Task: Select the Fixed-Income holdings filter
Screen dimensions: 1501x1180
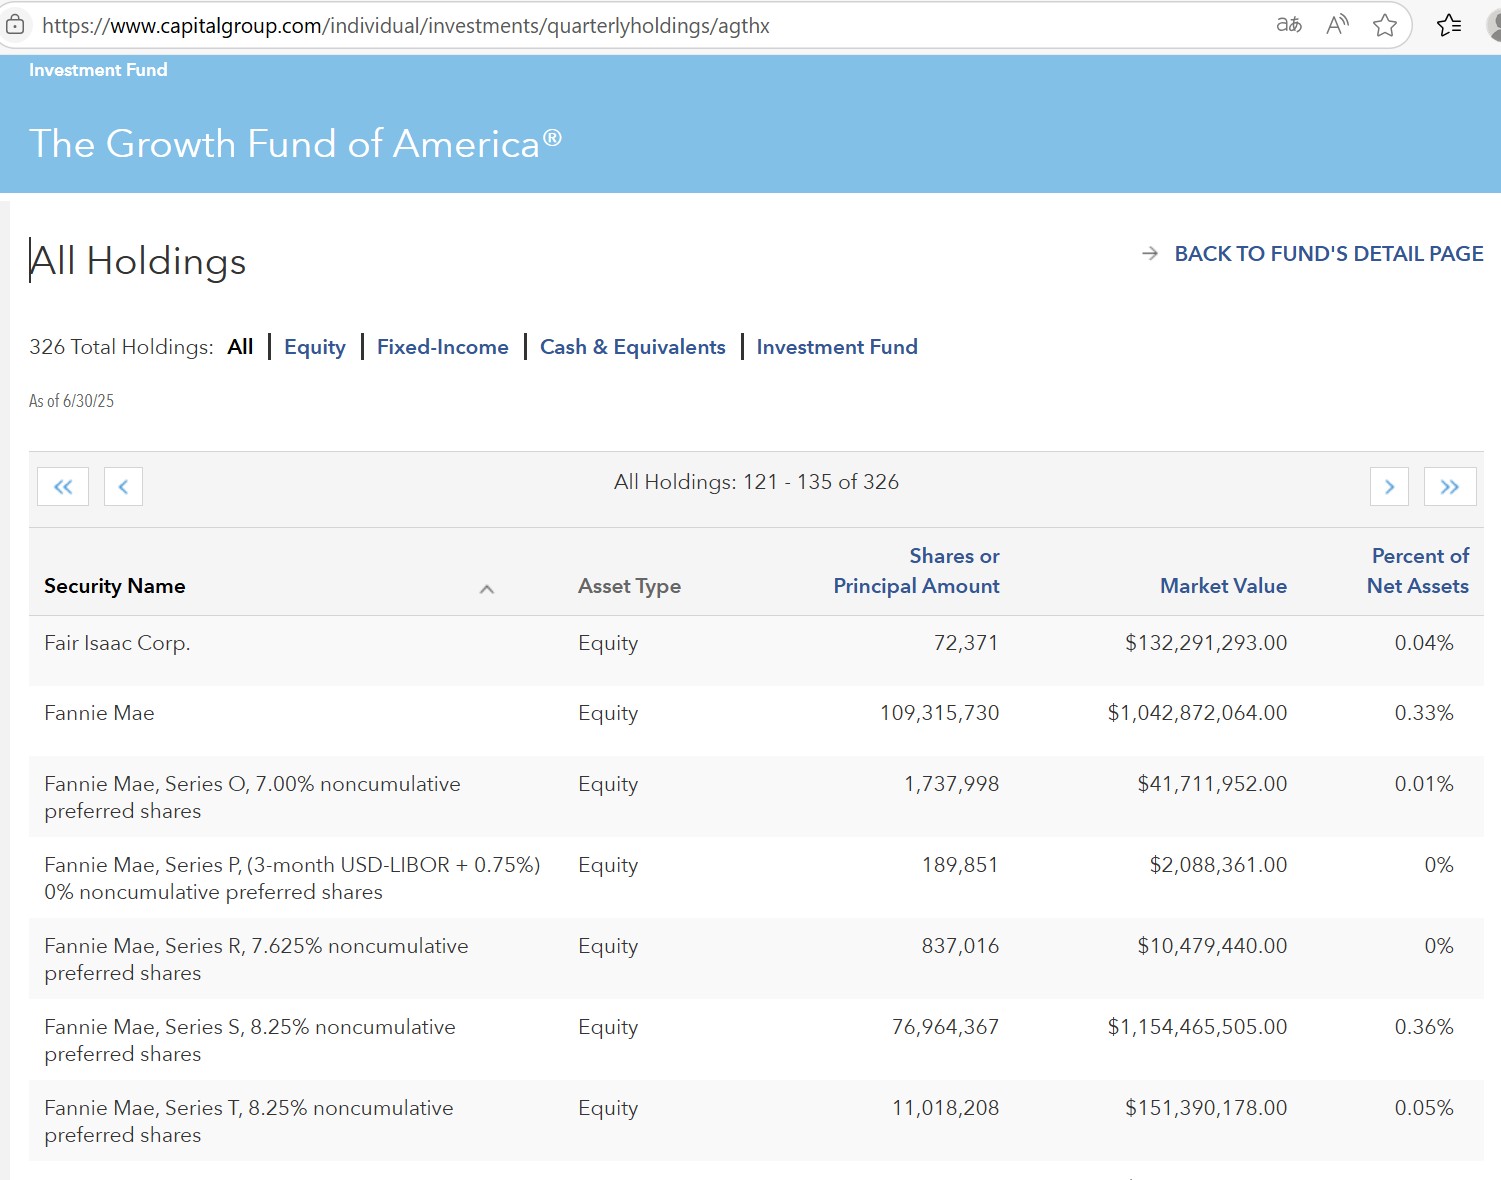Action: [442, 347]
